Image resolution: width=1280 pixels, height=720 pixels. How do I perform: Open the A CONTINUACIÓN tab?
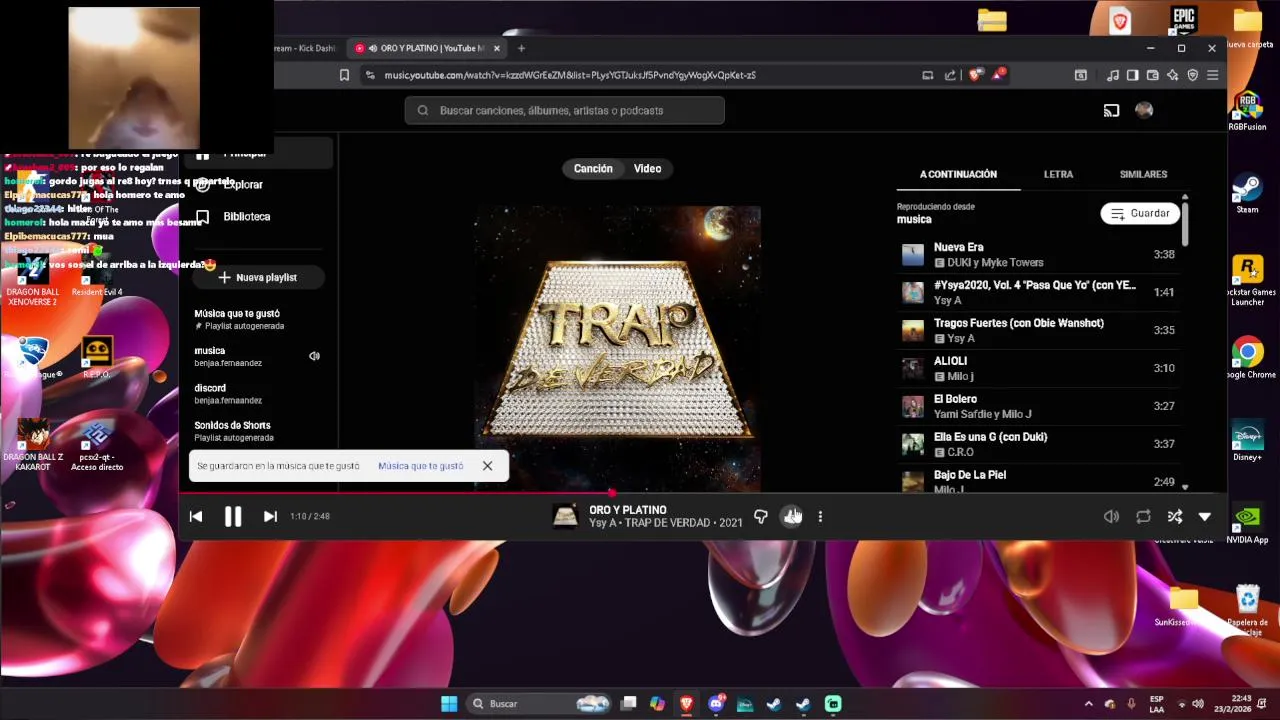coord(958,174)
